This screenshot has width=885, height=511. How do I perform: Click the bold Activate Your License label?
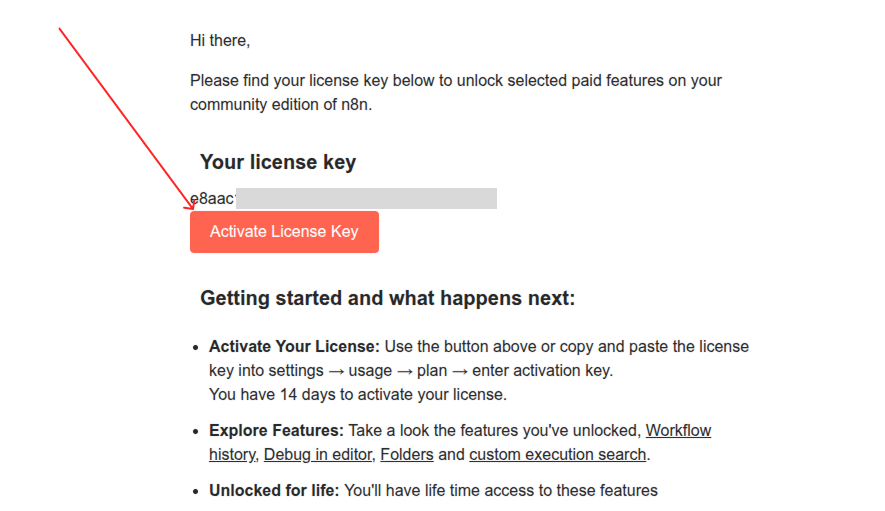tap(294, 346)
